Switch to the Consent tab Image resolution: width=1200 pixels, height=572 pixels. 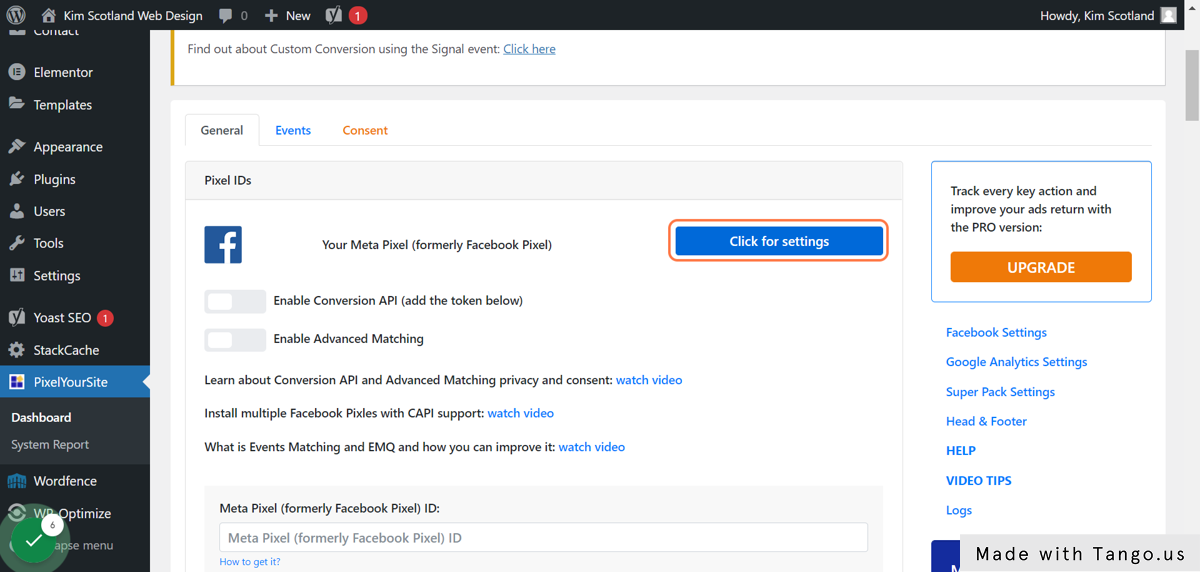coord(365,130)
